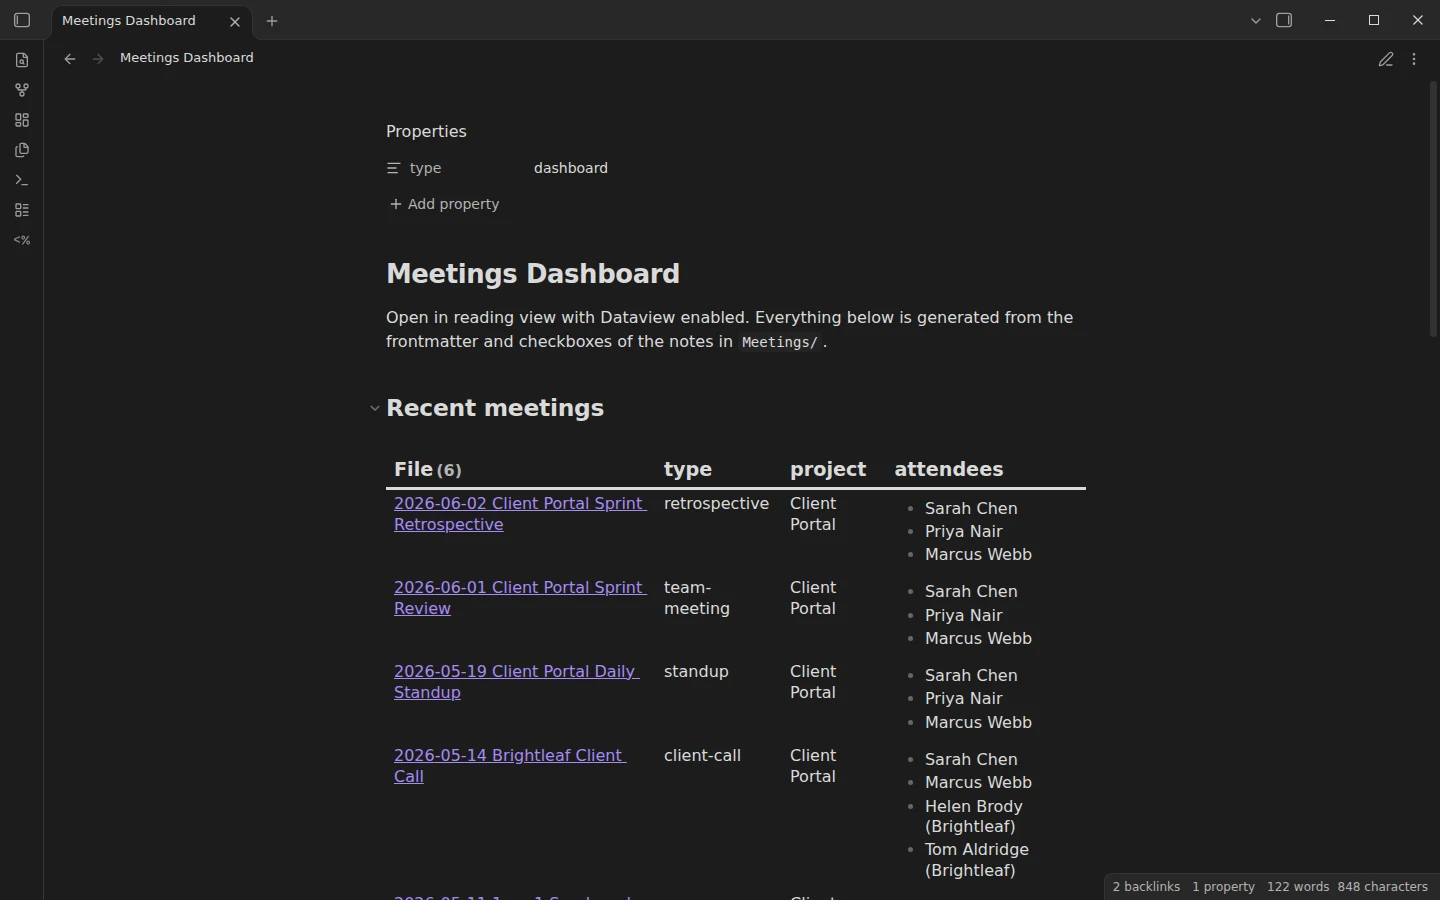
Task: Select the team-meeting type cell
Action: click(697, 598)
